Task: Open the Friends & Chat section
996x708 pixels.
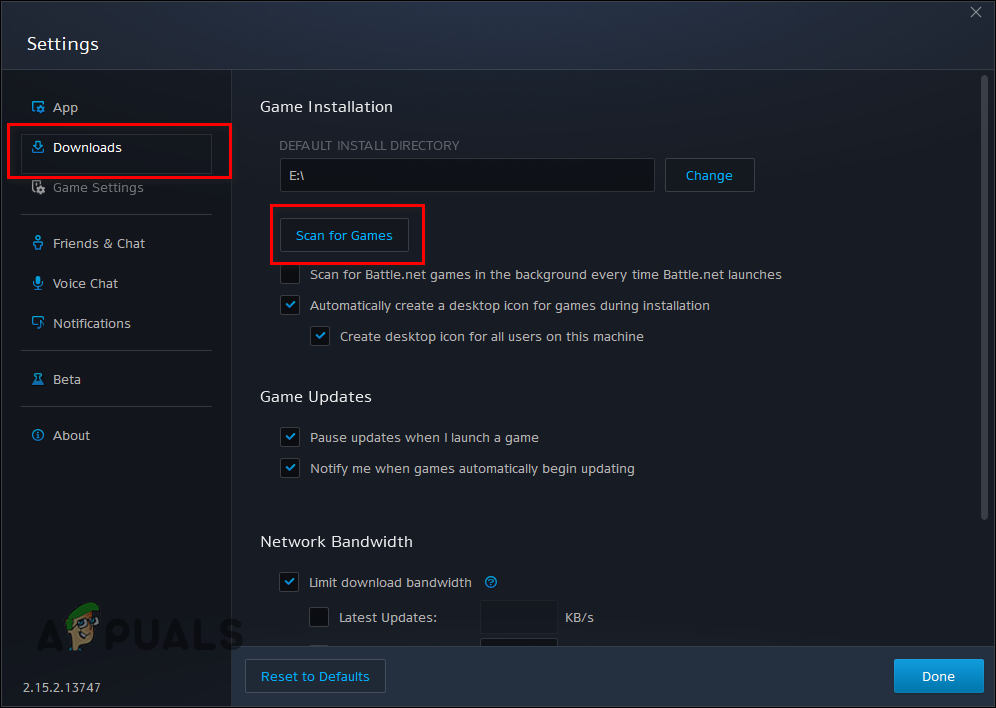Action: tap(98, 243)
